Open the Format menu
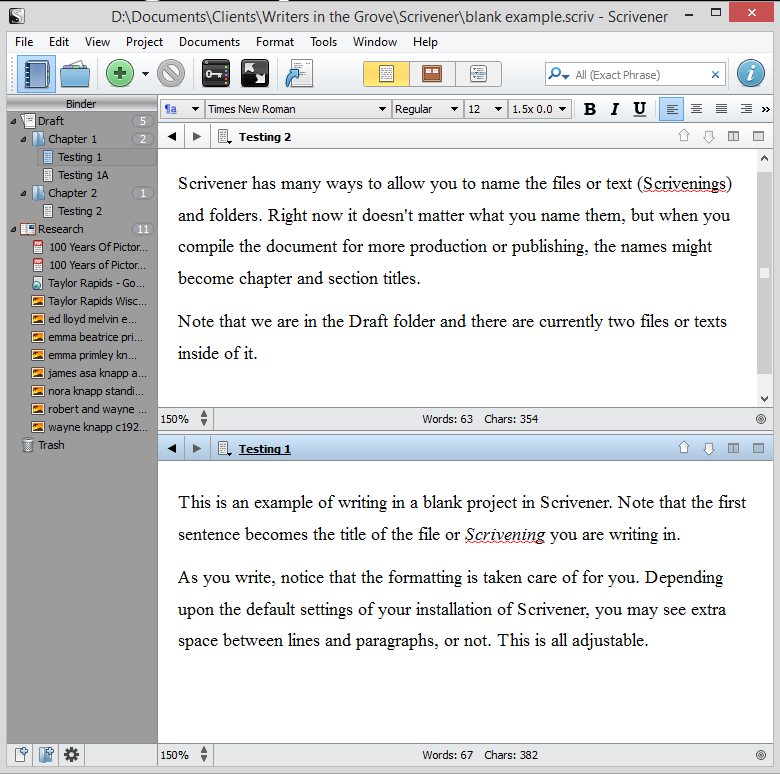This screenshot has width=780, height=774. [x=275, y=42]
